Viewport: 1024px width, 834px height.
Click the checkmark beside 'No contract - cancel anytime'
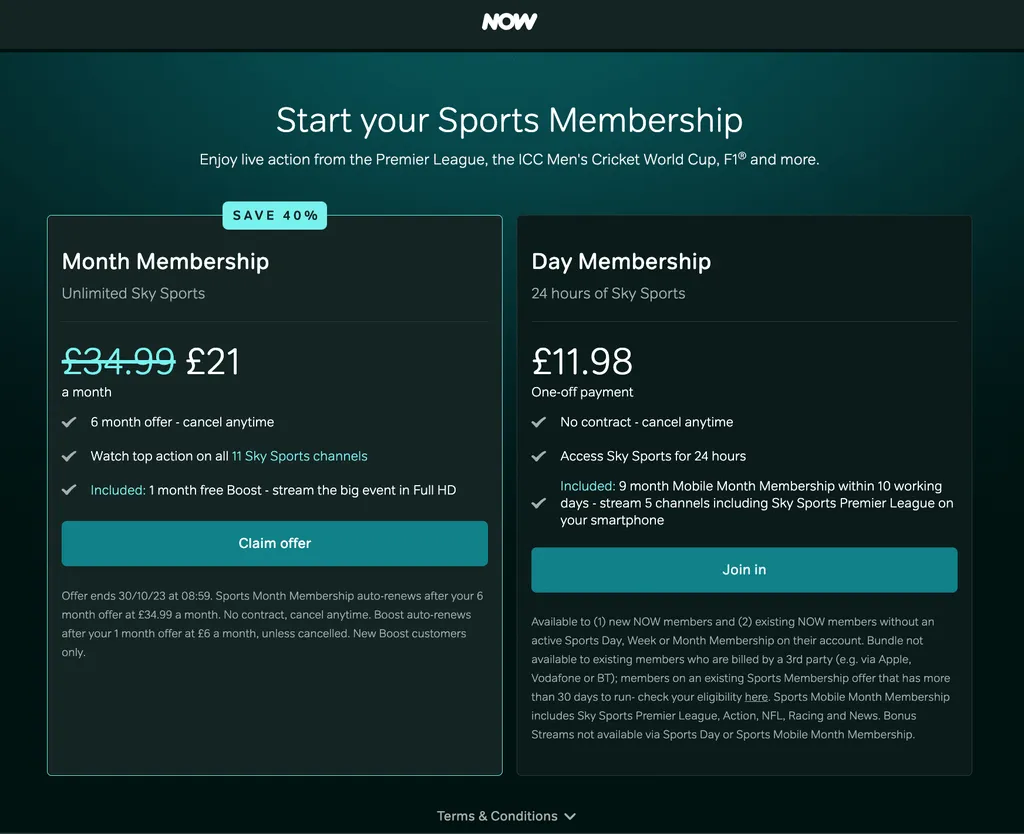539,422
